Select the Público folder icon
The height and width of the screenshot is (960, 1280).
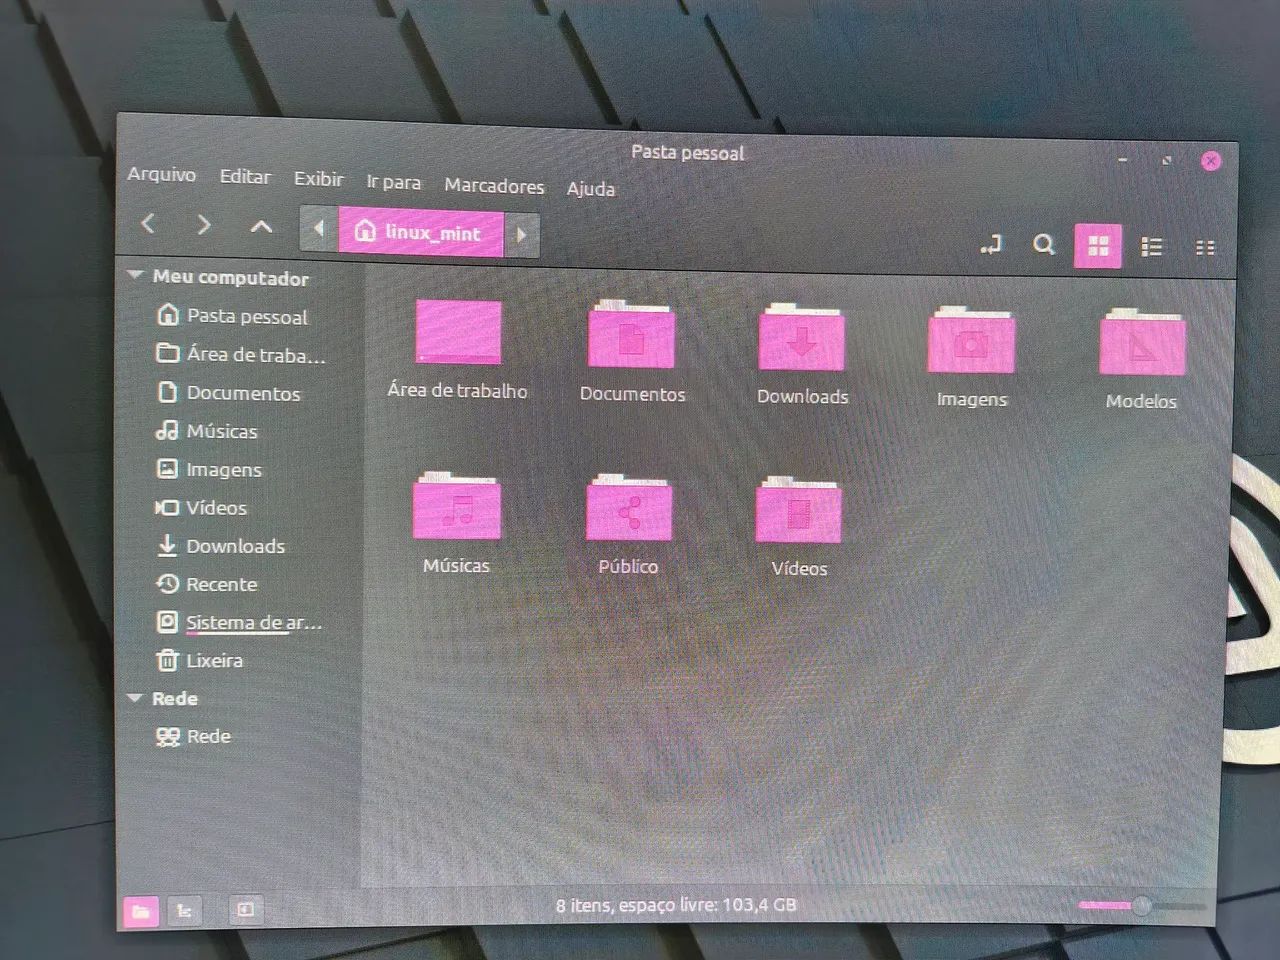[628, 507]
